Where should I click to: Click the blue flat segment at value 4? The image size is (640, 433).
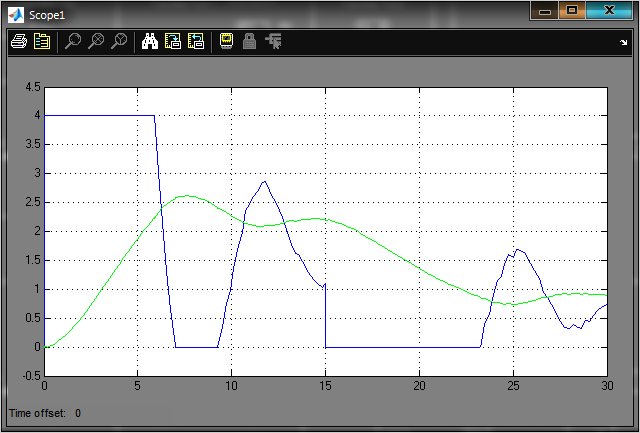tap(99, 115)
